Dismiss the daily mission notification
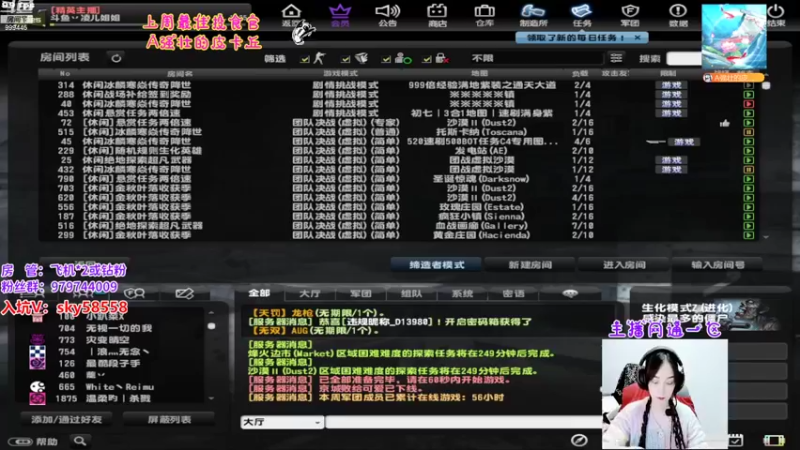 [x=638, y=38]
